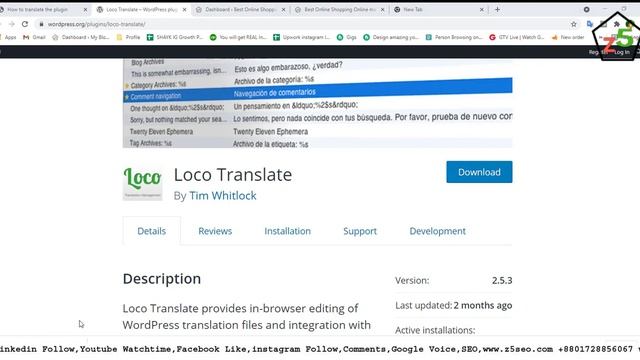Click the 'Active installations:' label
The width and height of the screenshot is (640, 360).
[x=435, y=330]
